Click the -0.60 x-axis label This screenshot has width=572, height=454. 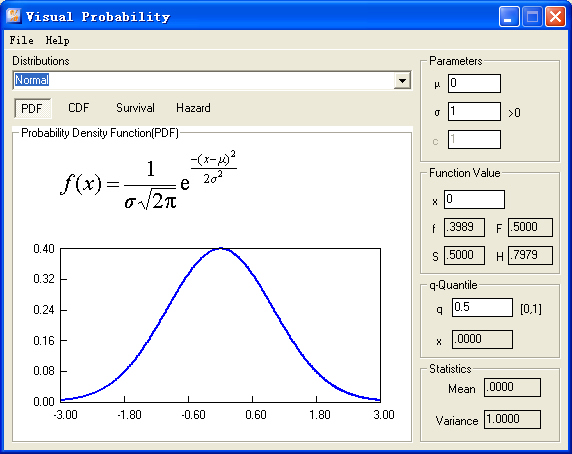pyautogui.click(x=193, y=415)
